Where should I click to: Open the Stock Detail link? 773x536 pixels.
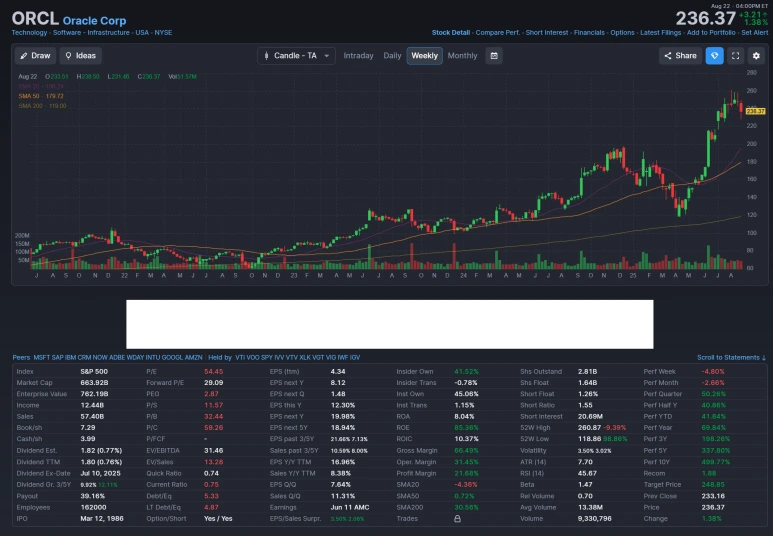451,33
